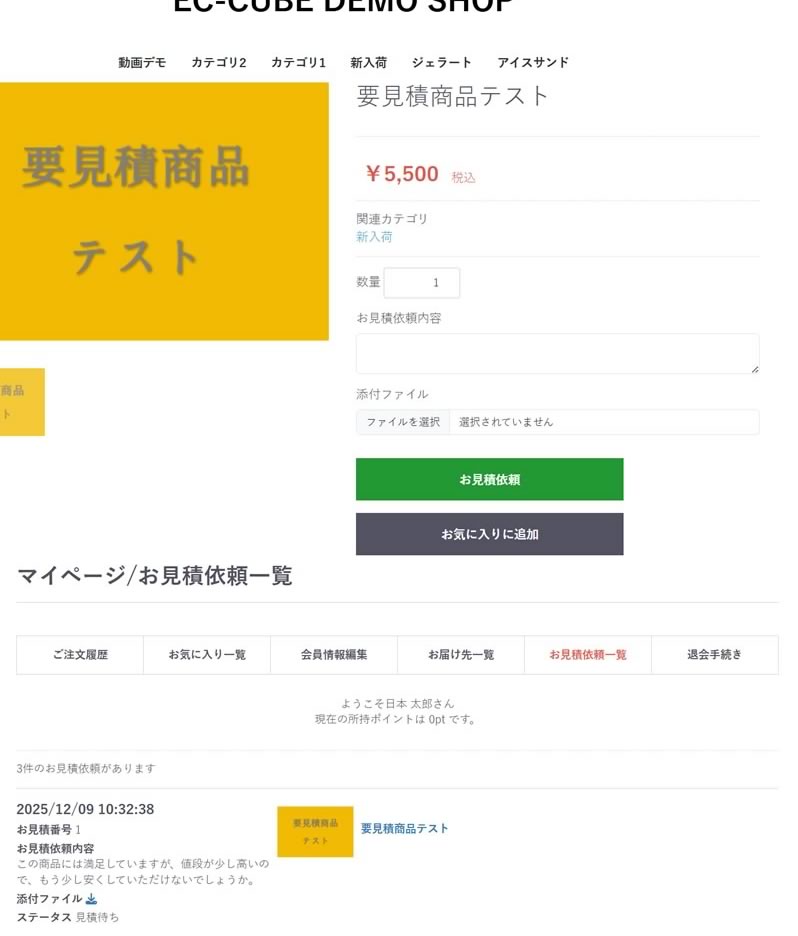Click the お気に入りに追加 button

click(489, 534)
